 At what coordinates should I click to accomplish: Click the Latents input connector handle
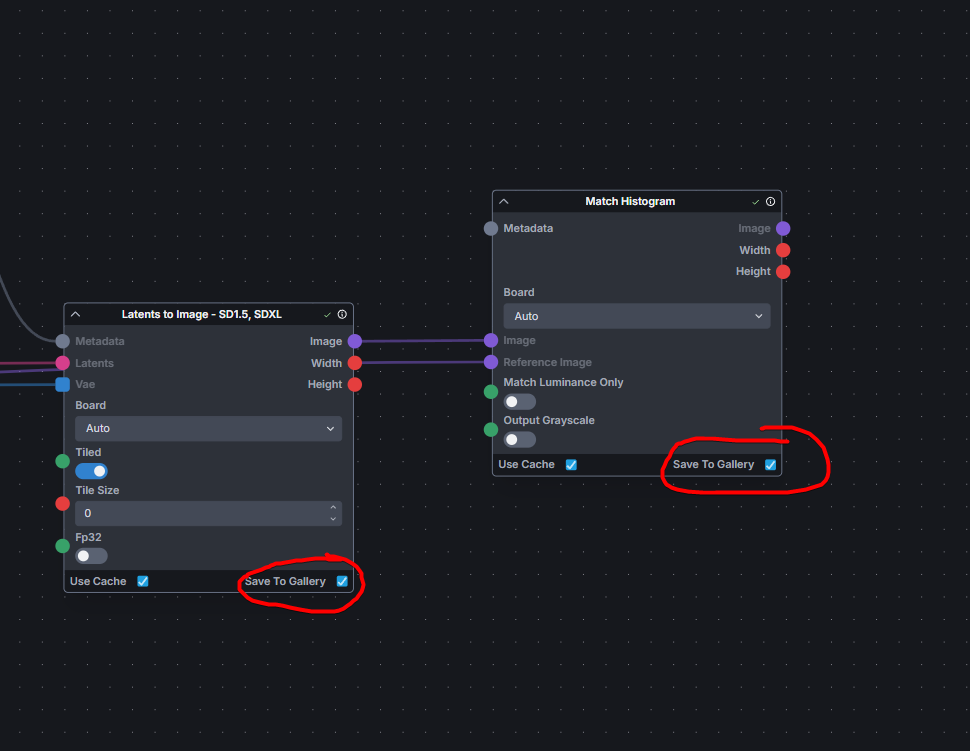pos(63,363)
